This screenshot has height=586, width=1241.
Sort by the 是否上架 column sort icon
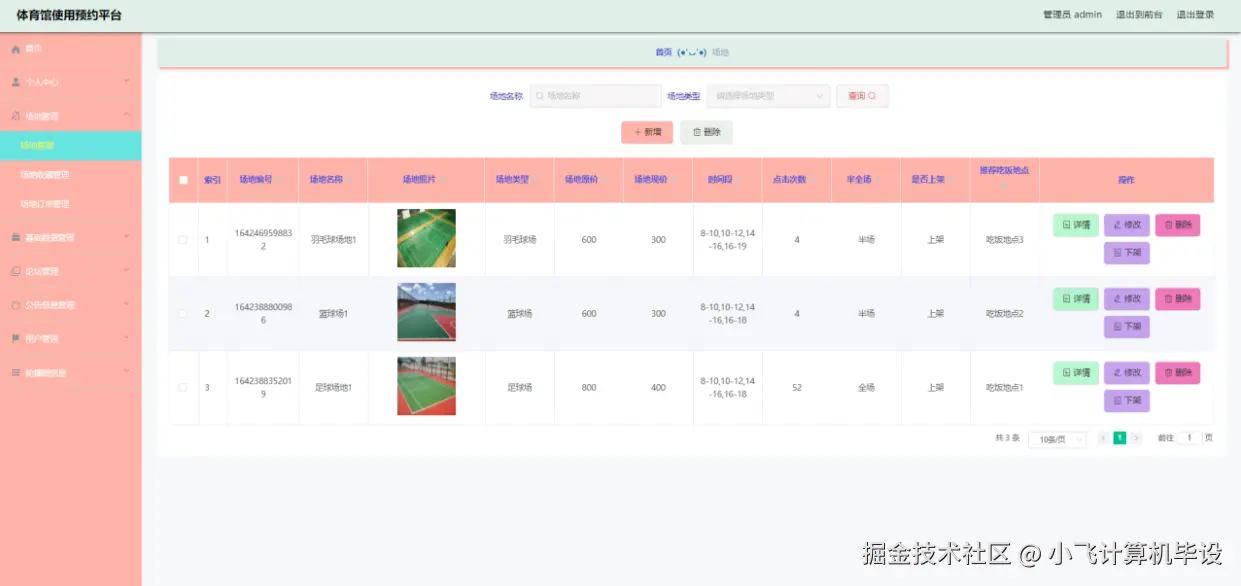tap(949, 180)
